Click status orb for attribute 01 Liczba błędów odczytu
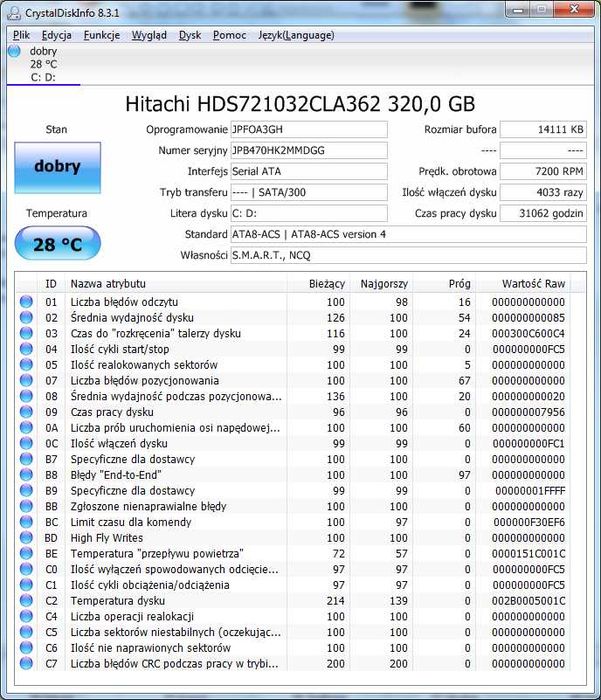Image resolution: width=601 pixels, height=700 pixels. coord(26,302)
